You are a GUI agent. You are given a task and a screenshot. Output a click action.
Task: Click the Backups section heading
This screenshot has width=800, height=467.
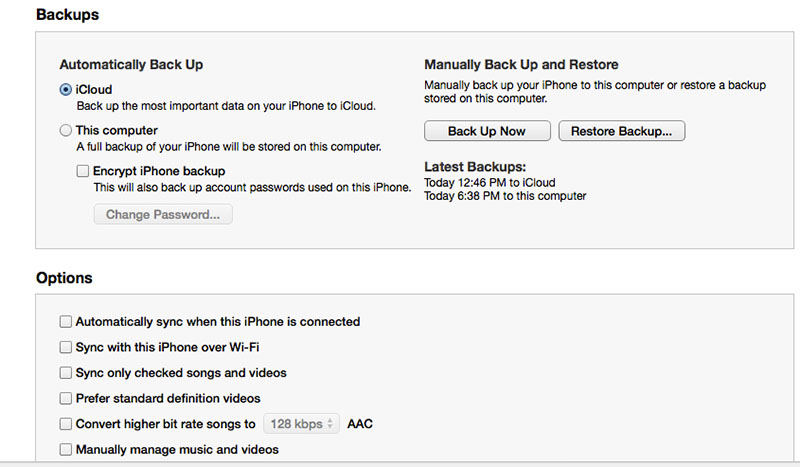pyautogui.click(x=67, y=15)
